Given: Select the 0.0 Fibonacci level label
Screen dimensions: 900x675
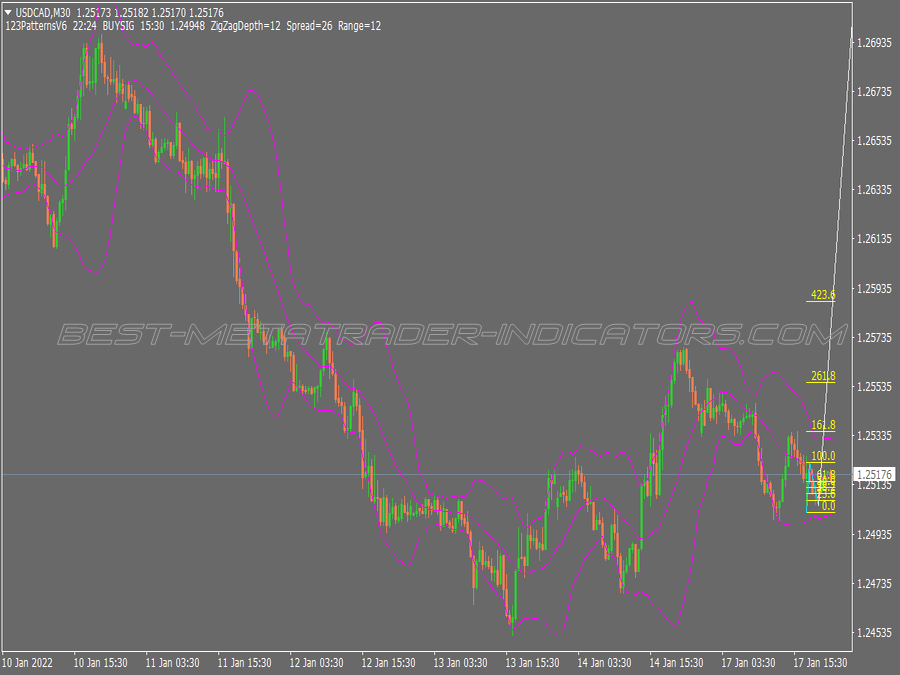Looking at the screenshot, I should pyautogui.click(x=828, y=506).
